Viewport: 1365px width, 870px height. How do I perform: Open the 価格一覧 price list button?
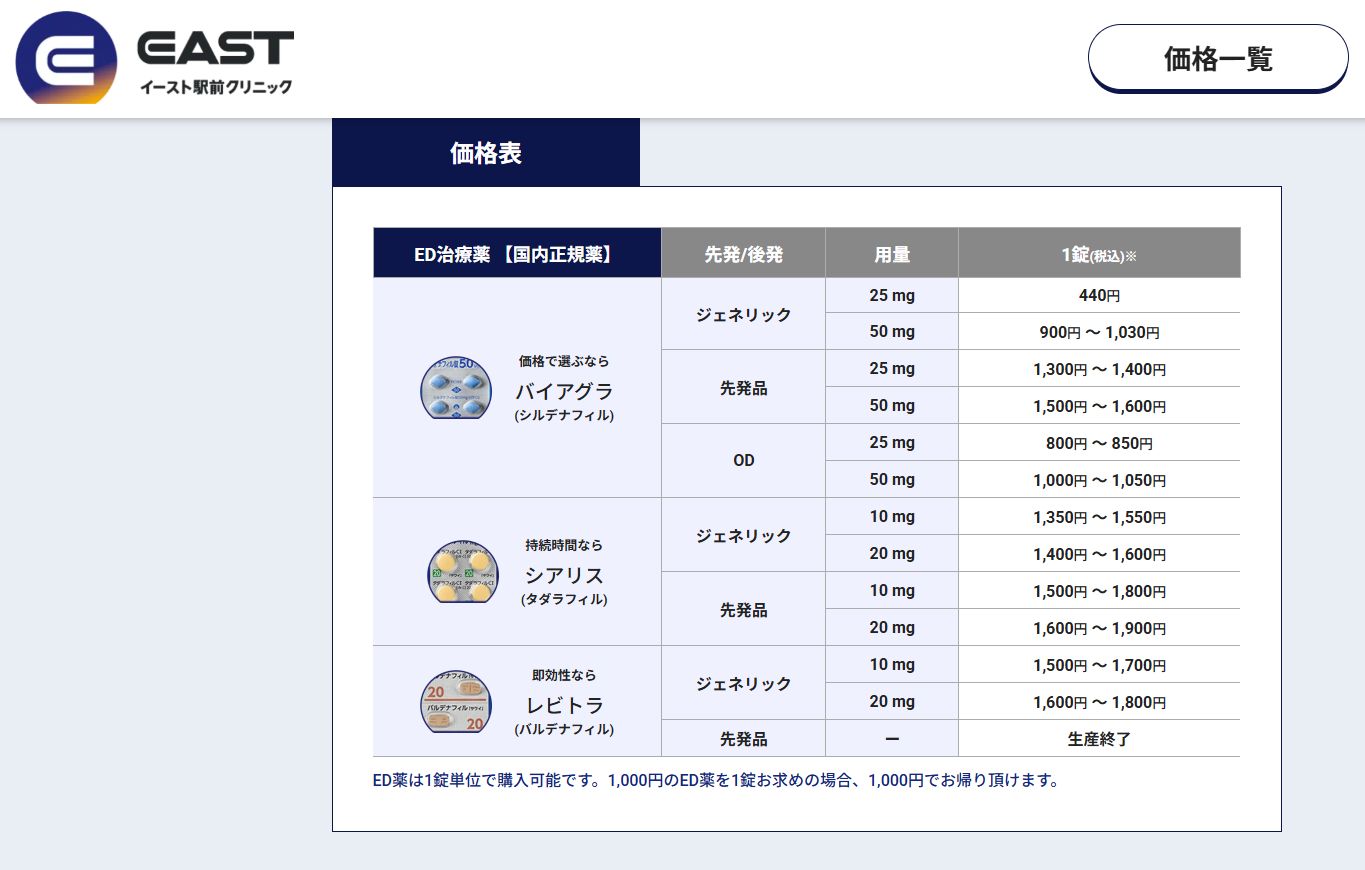(x=1216, y=58)
